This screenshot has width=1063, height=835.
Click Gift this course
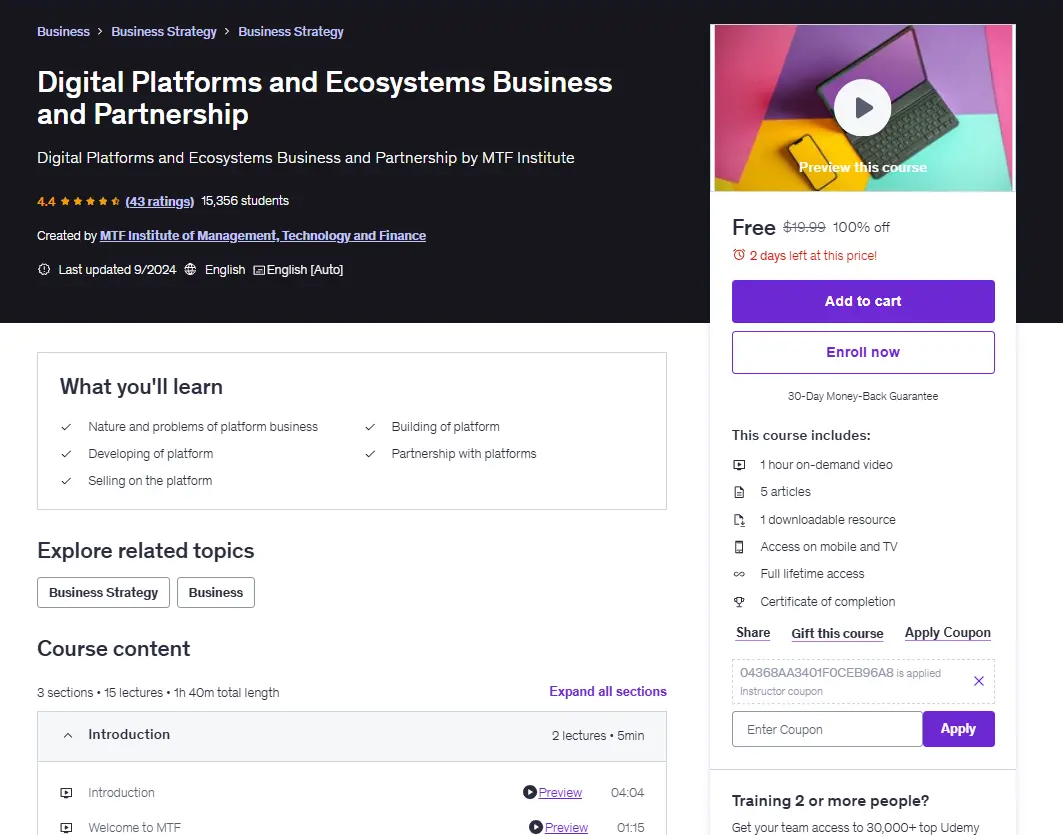[837, 633]
